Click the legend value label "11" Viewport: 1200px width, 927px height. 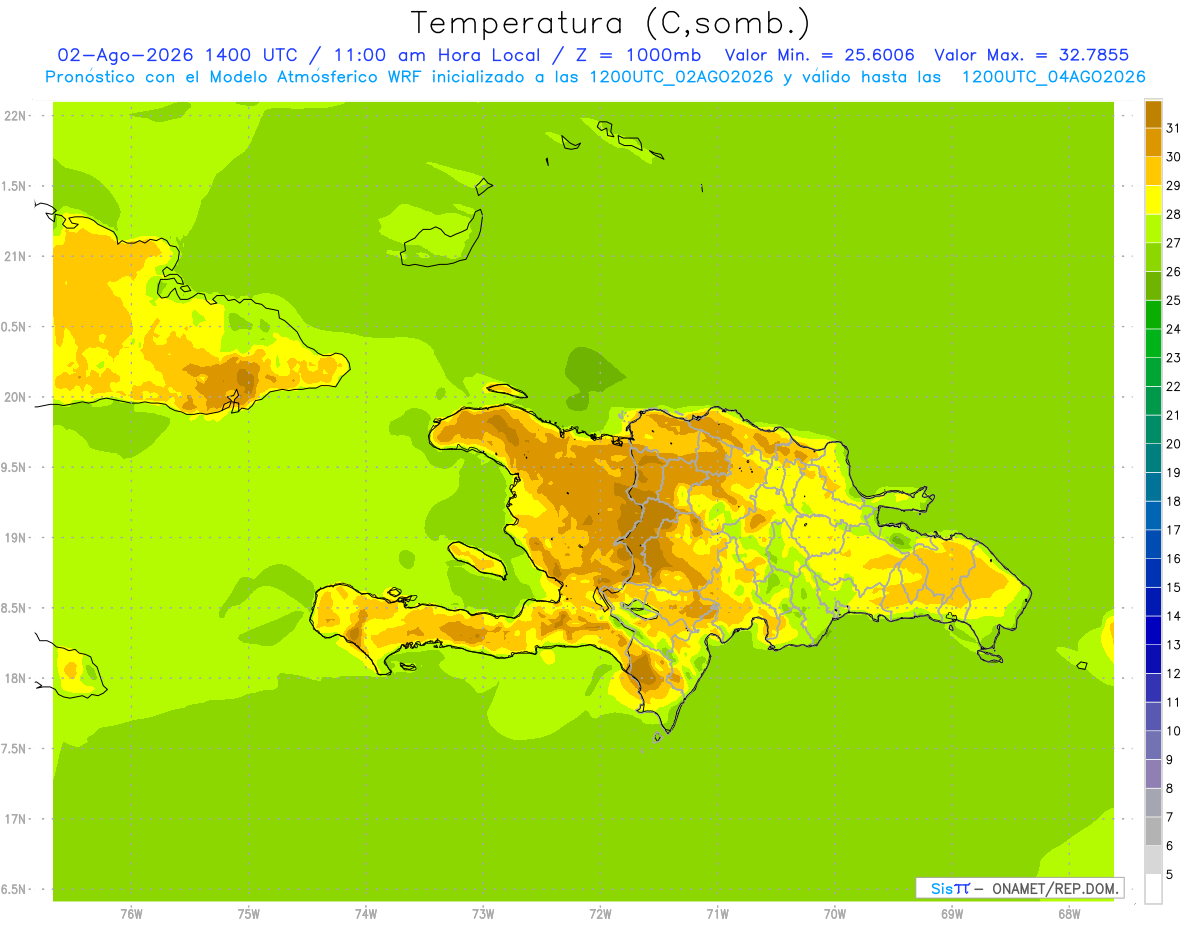pos(1173,702)
